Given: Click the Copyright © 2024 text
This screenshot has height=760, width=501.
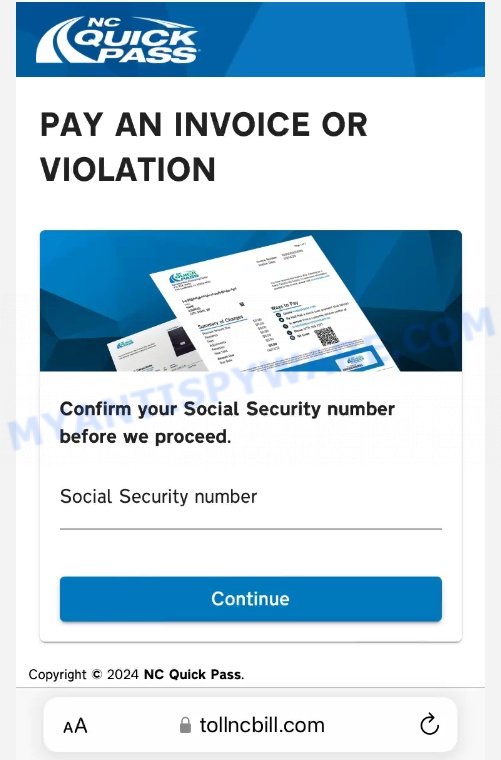Looking at the screenshot, I should 83,674.
